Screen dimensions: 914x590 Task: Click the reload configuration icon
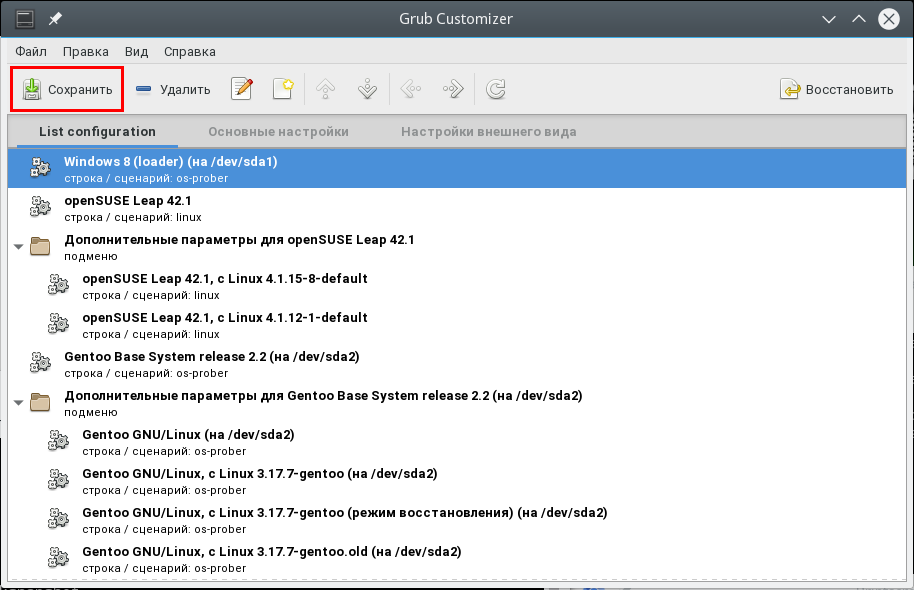(x=495, y=89)
